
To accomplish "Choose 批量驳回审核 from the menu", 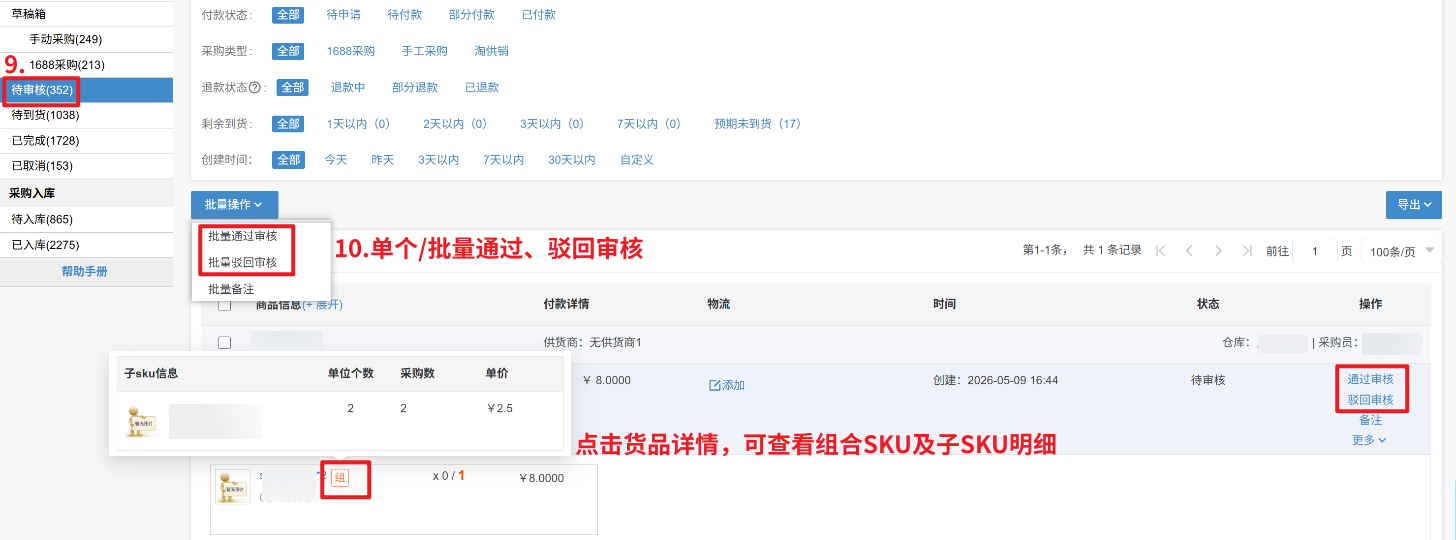I will tap(242, 263).
